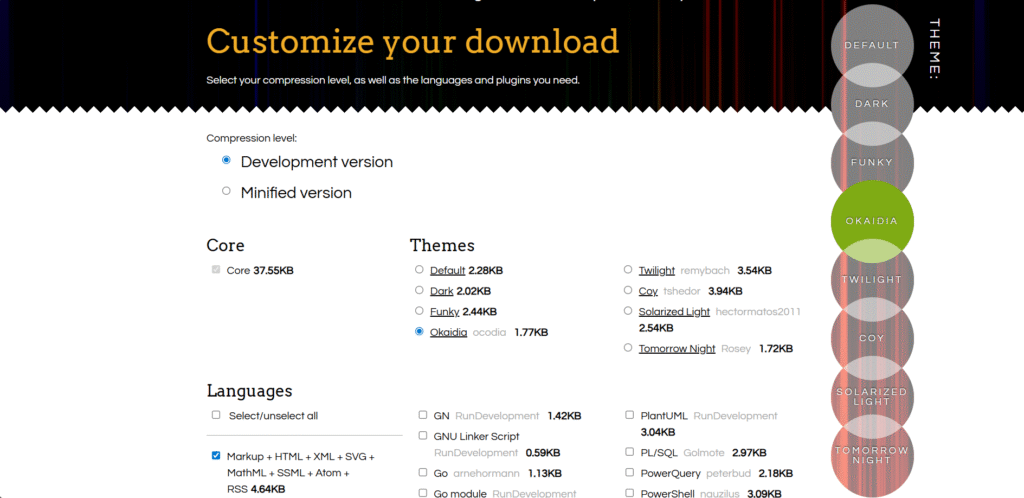Enable PowerQuery language checkbox
The image size is (1024, 498).
tap(629, 472)
